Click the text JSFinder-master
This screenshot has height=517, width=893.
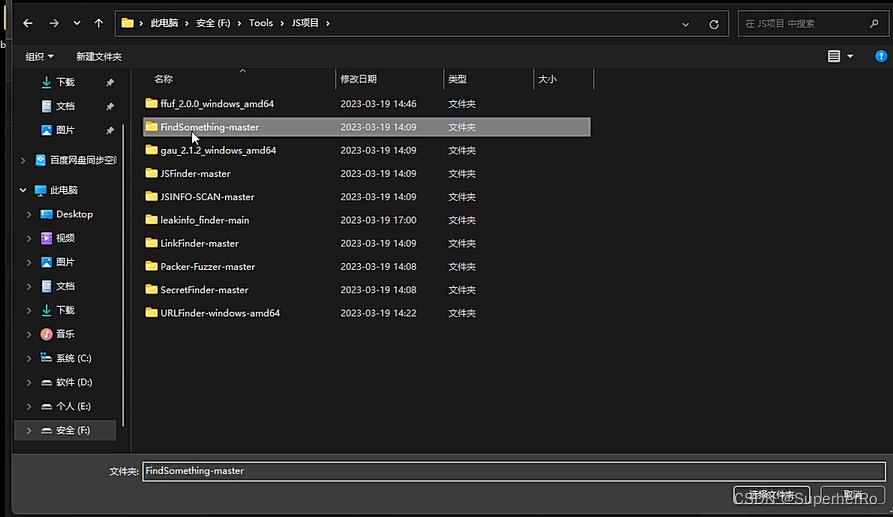195,174
